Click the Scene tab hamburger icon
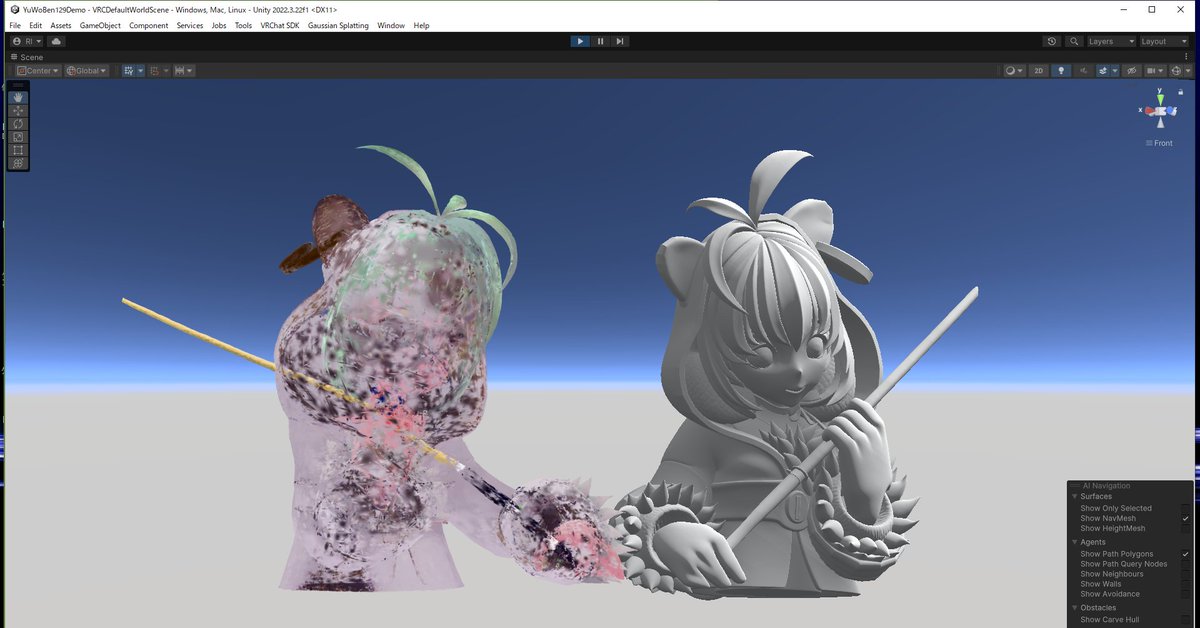Viewport: 1200px width, 628px height. tap(14, 57)
